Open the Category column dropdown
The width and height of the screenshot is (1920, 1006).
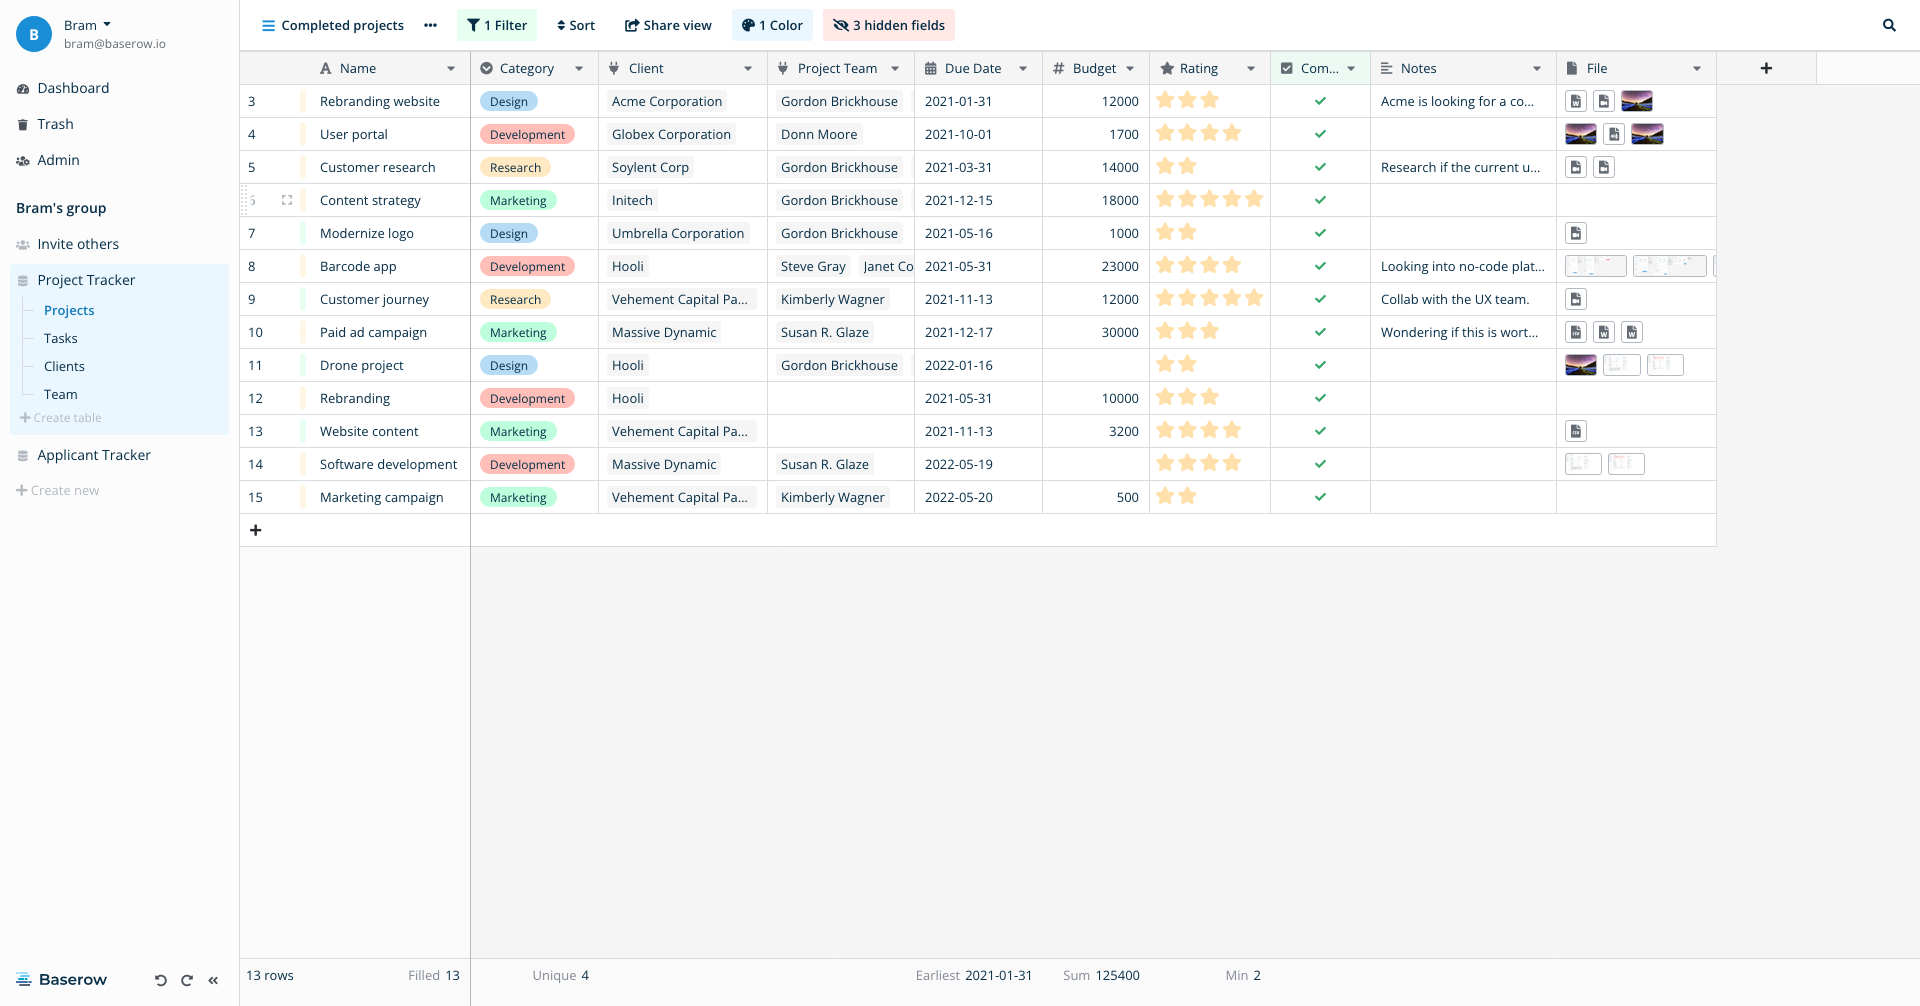(579, 67)
